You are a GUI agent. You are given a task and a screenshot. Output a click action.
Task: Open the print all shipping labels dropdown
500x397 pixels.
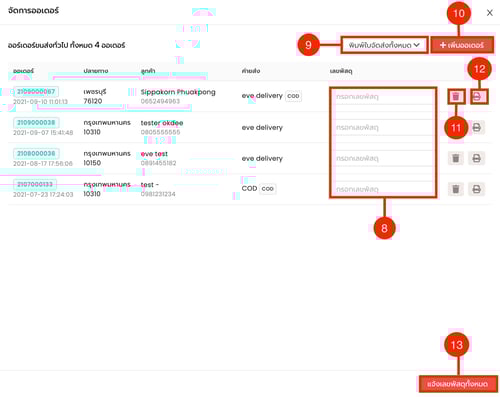384,45
